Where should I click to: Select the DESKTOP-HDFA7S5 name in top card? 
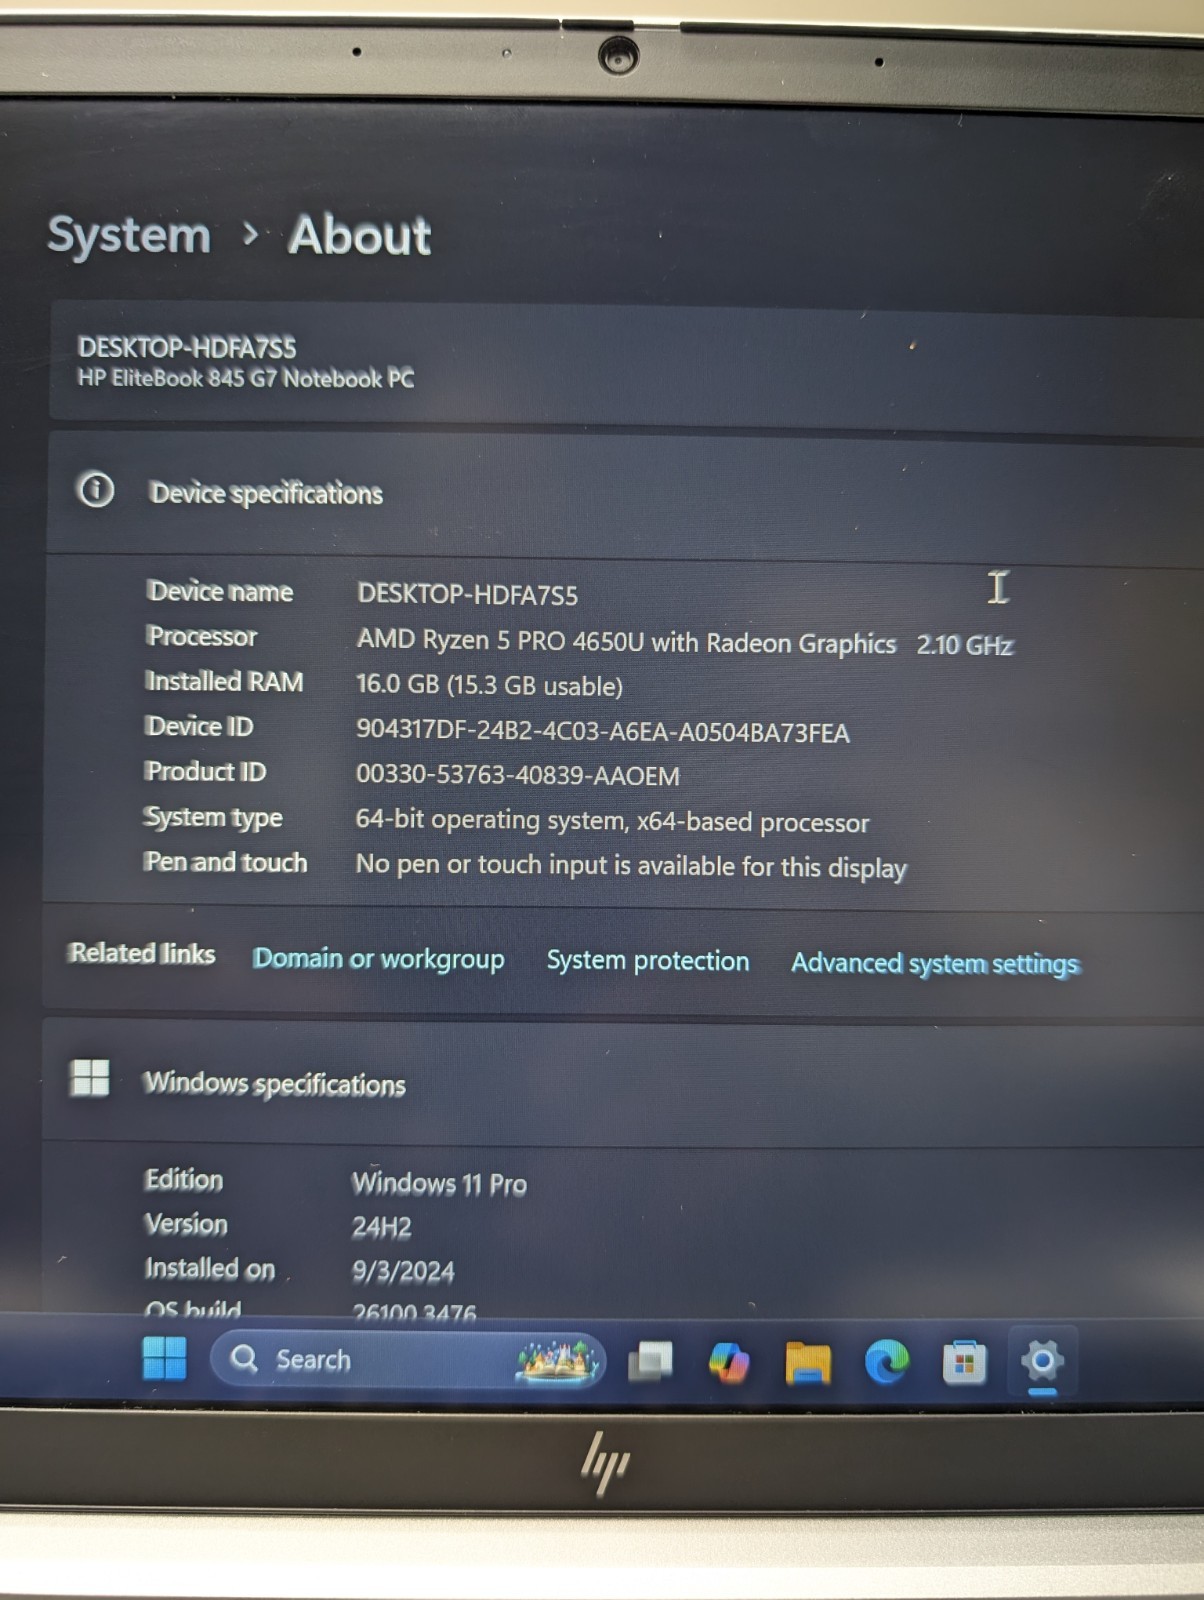pyautogui.click(x=187, y=348)
